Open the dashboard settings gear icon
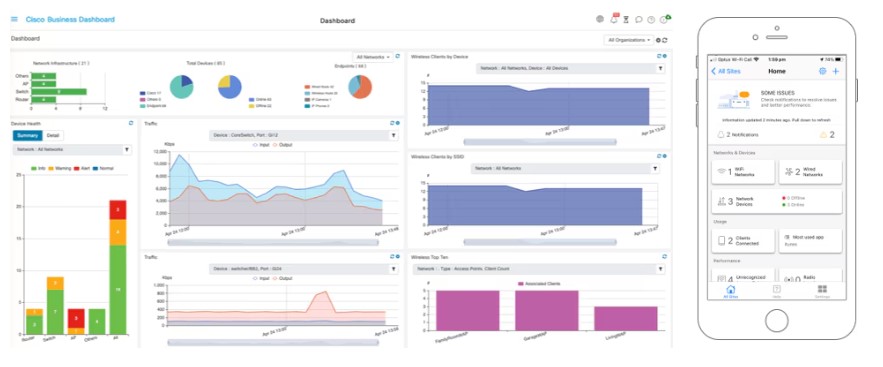 (658, 41)
